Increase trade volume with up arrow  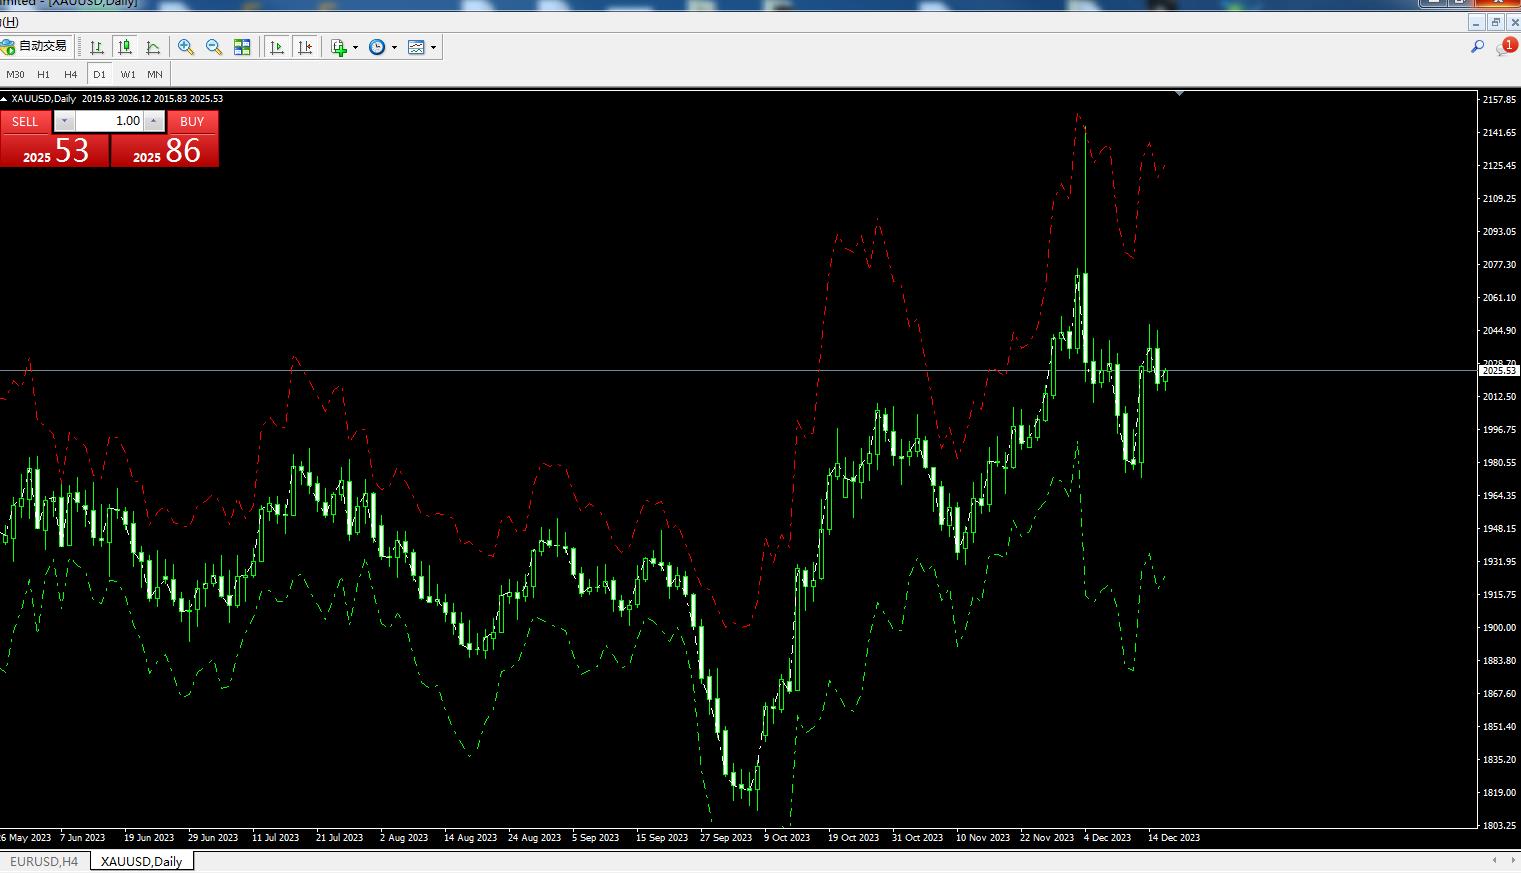pos(153,121)
